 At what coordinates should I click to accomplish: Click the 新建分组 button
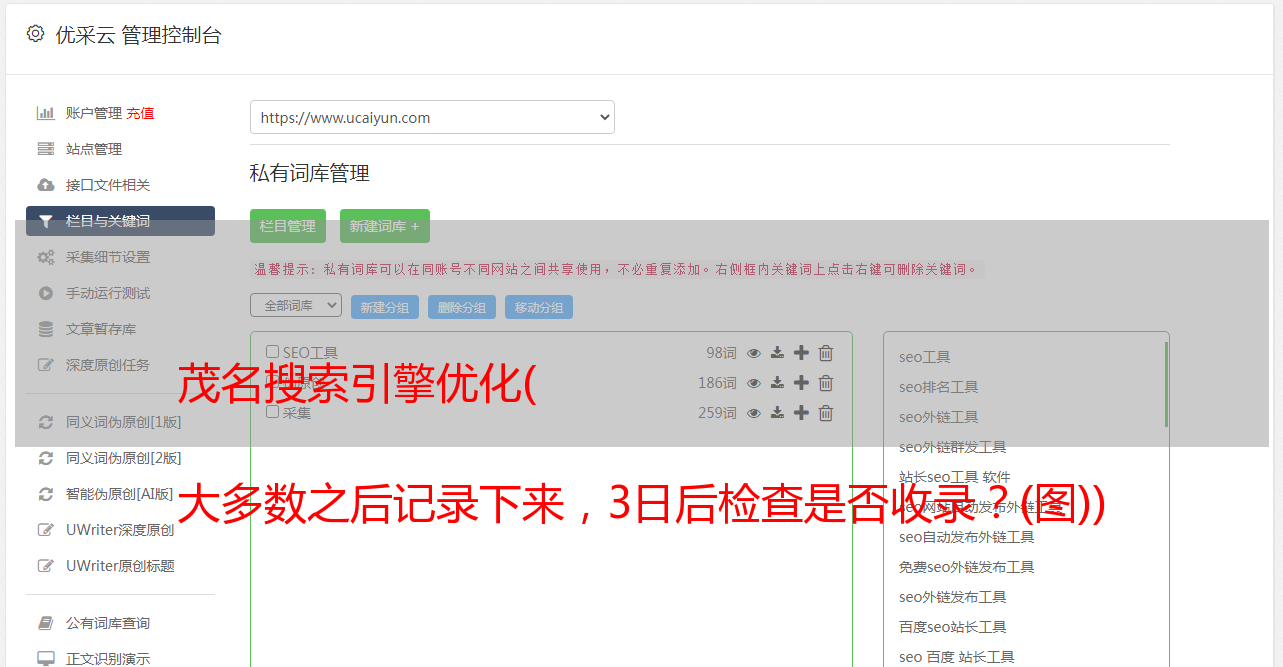385,307
